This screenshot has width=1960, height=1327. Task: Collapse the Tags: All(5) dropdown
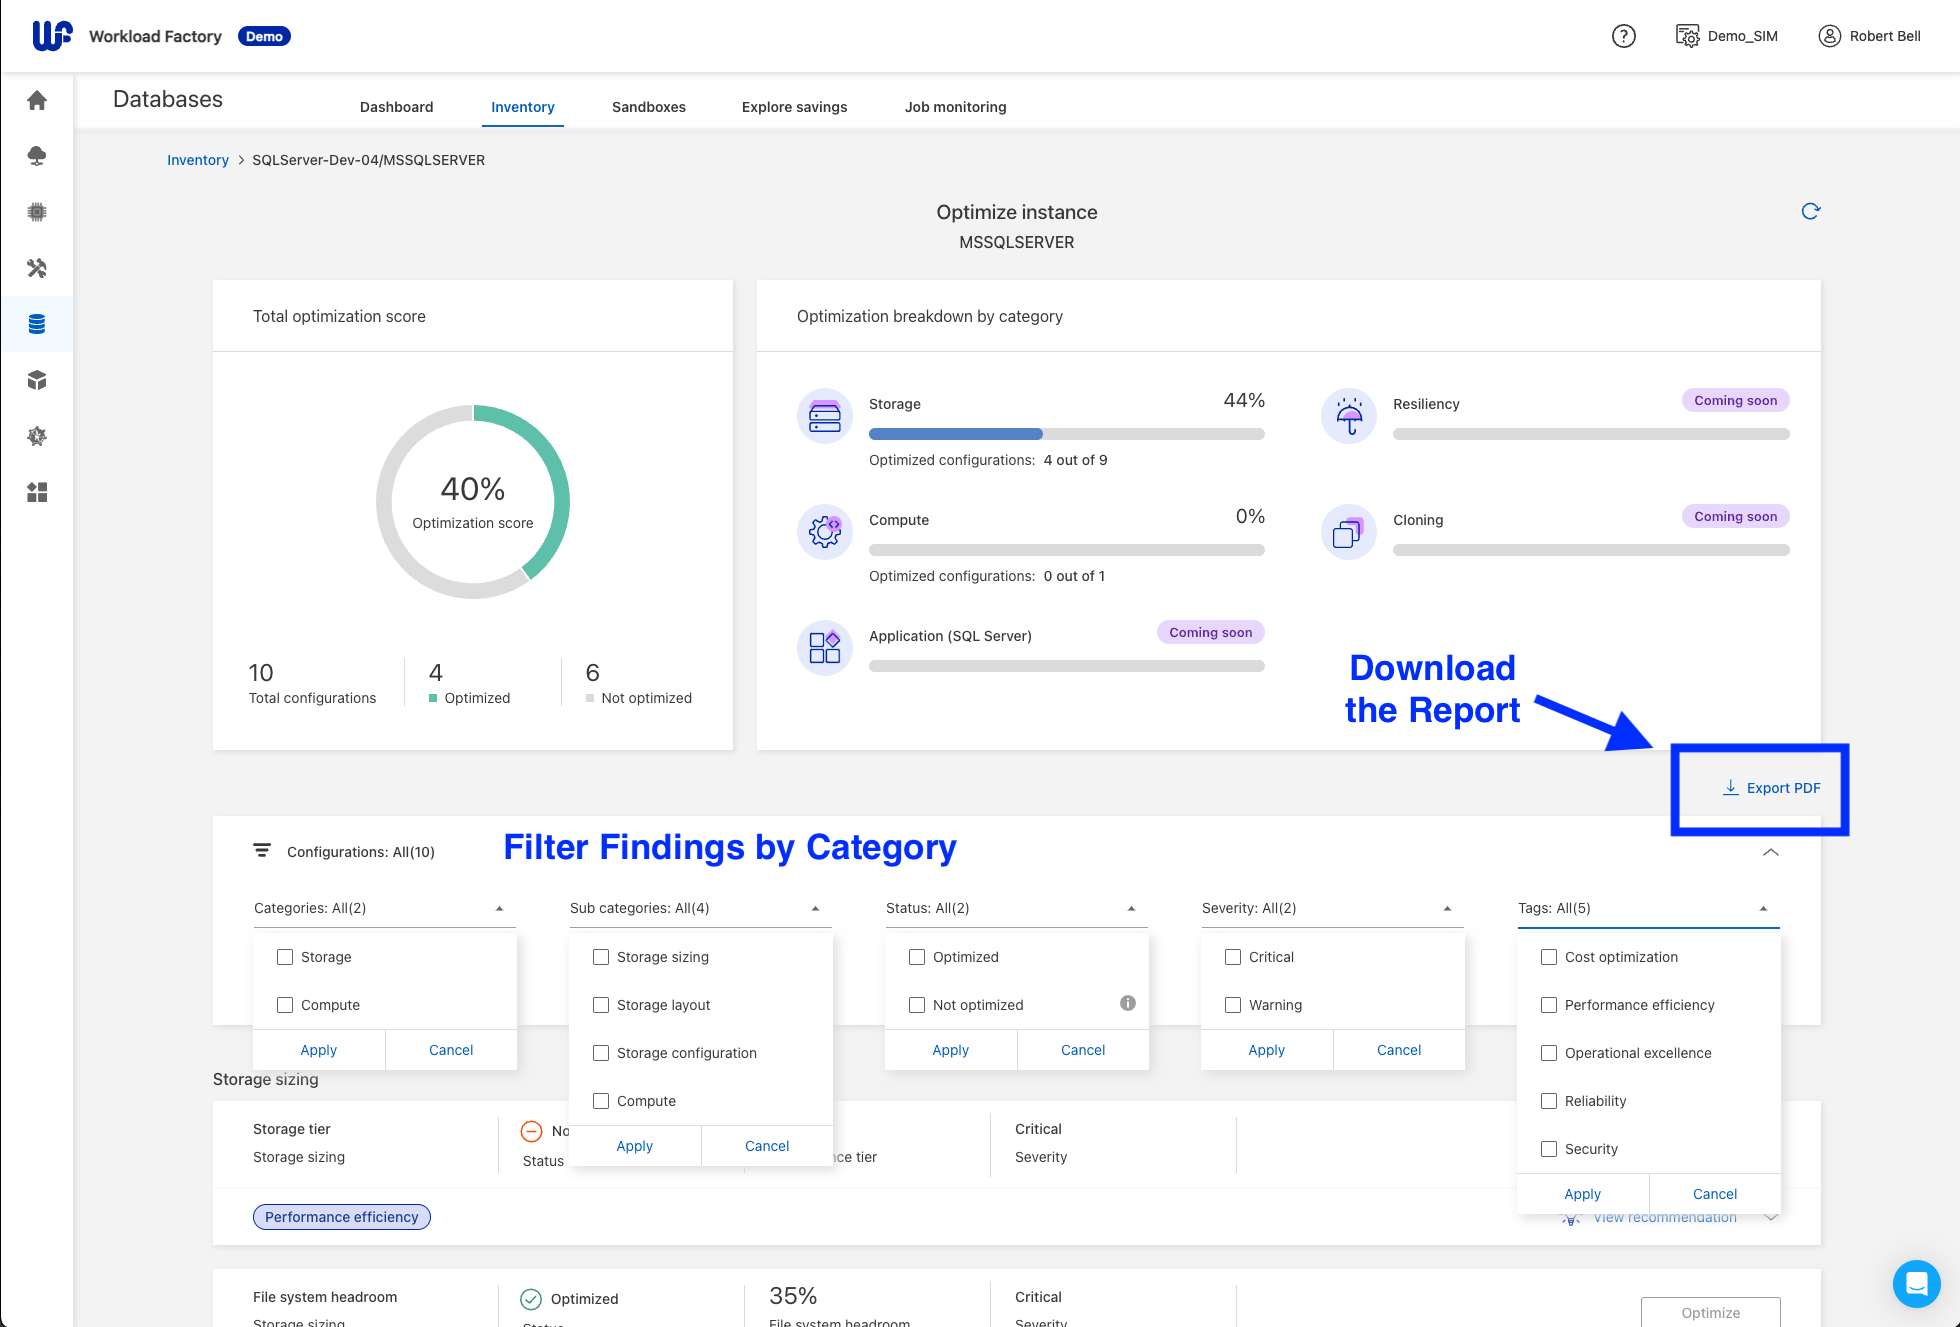(1763, 908)
